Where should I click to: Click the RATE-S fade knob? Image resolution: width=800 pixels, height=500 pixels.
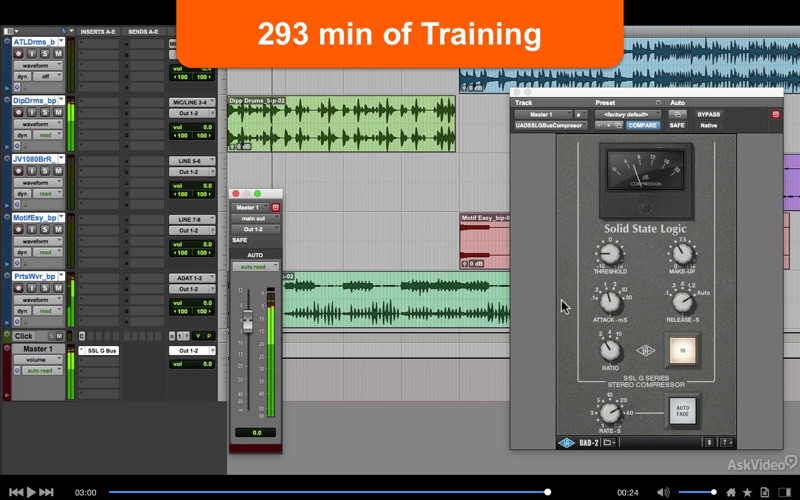click(x=610, y=412)
